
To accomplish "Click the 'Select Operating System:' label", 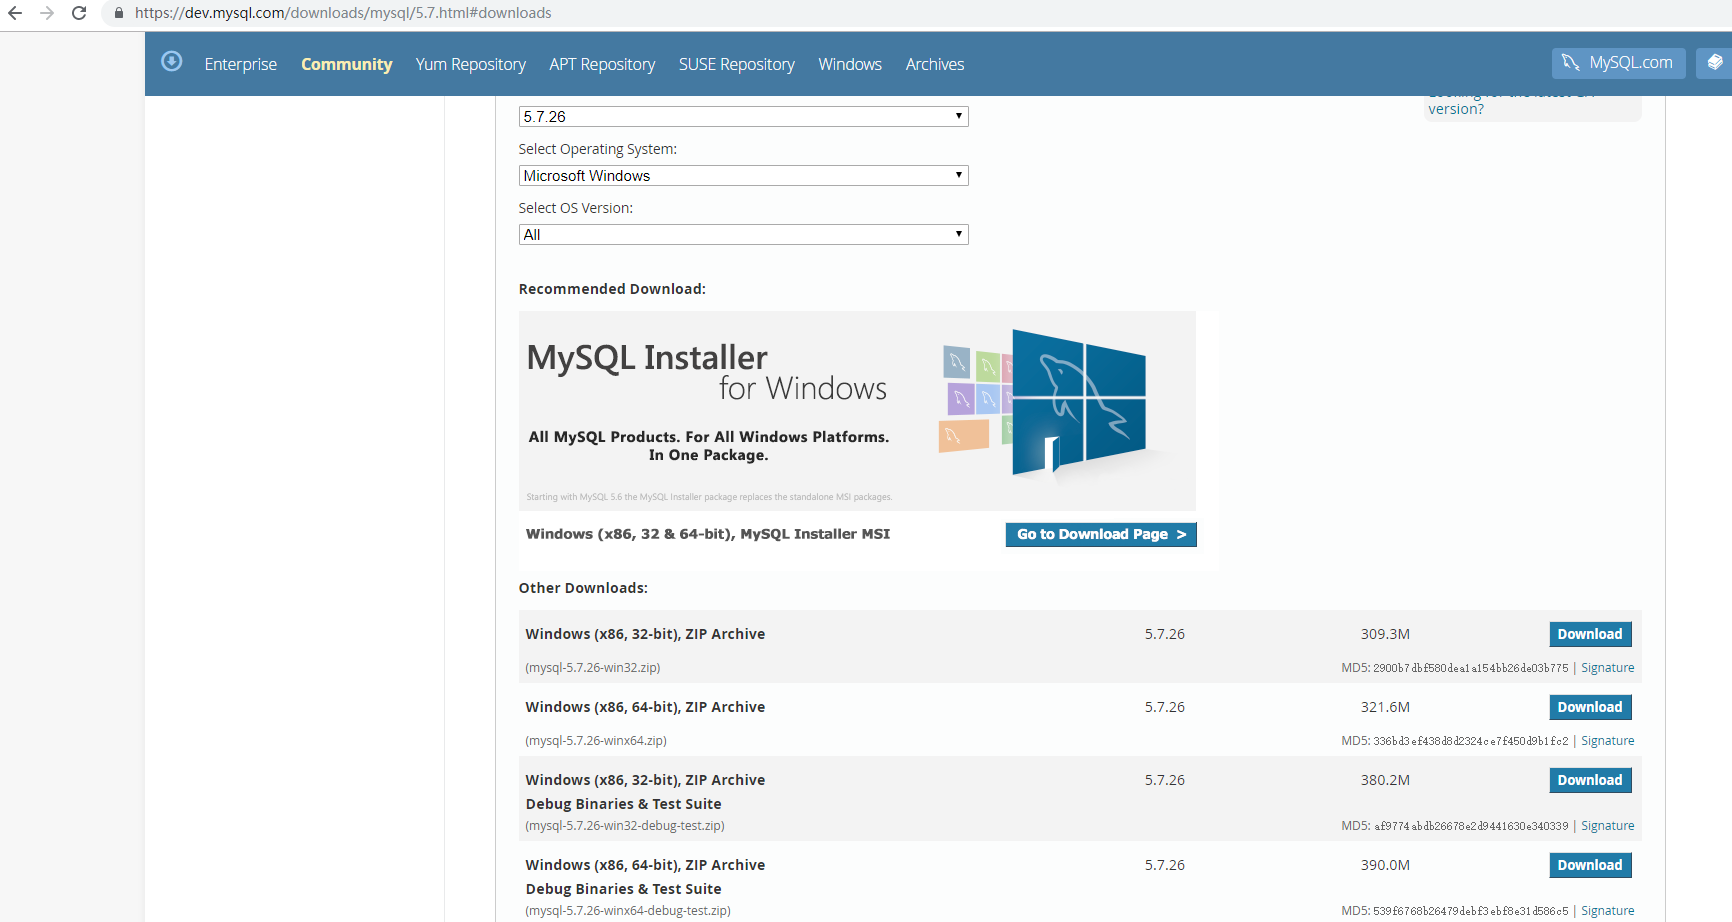I will (598, 149).
